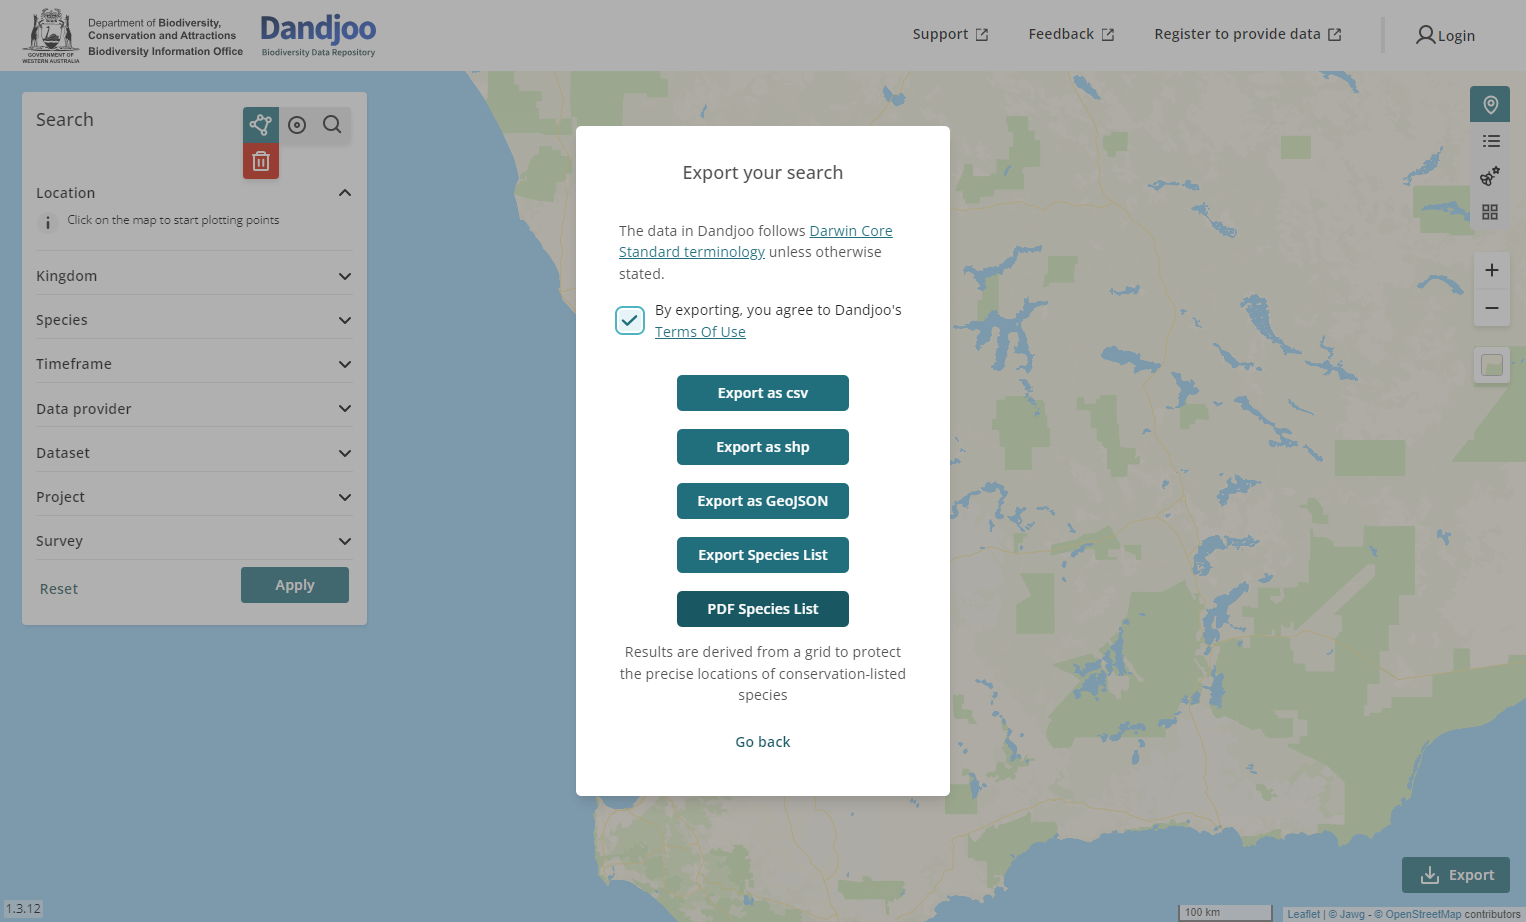
Task: Click Export as csv button
Action: coord(763,393)
